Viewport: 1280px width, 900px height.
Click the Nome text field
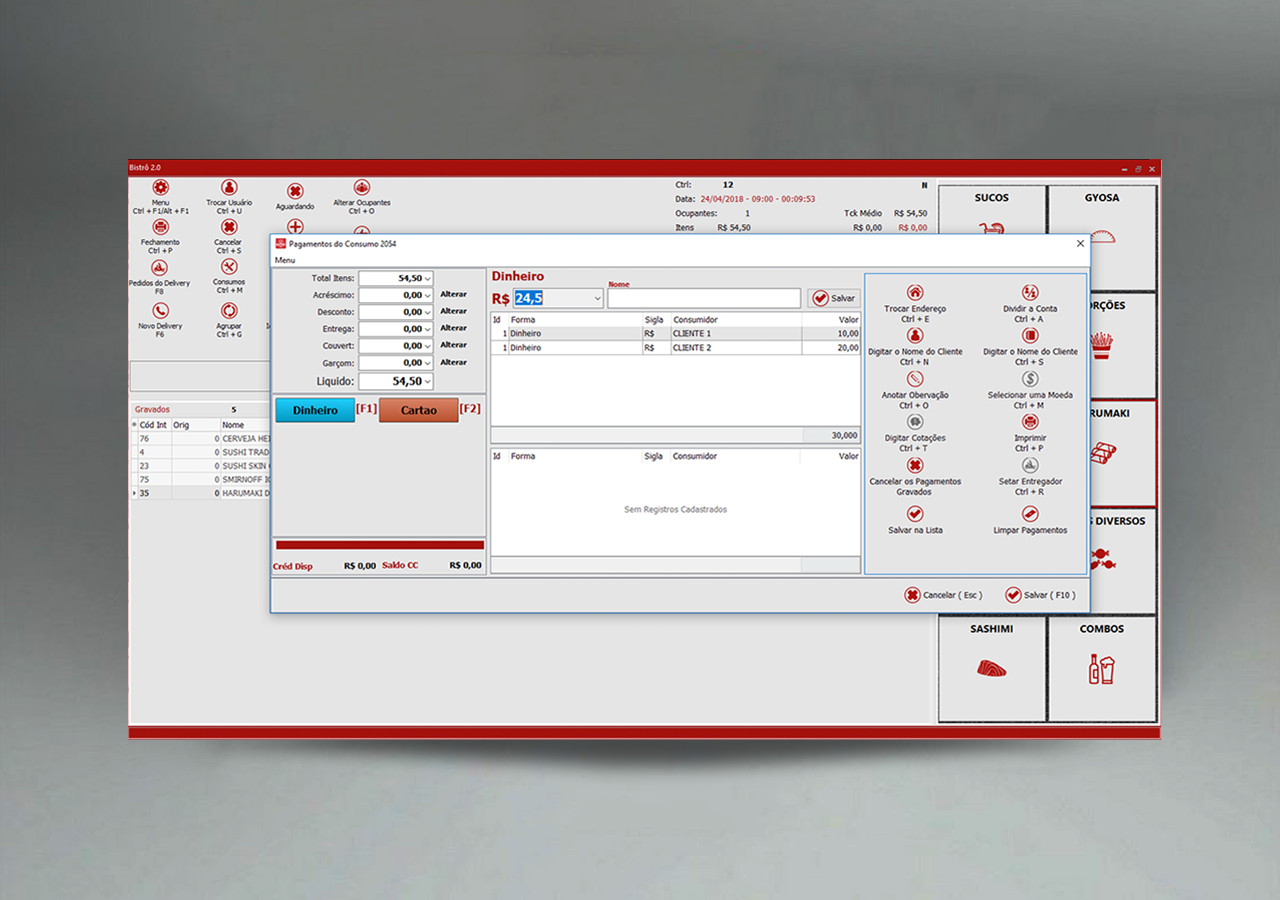coord(703,298)
